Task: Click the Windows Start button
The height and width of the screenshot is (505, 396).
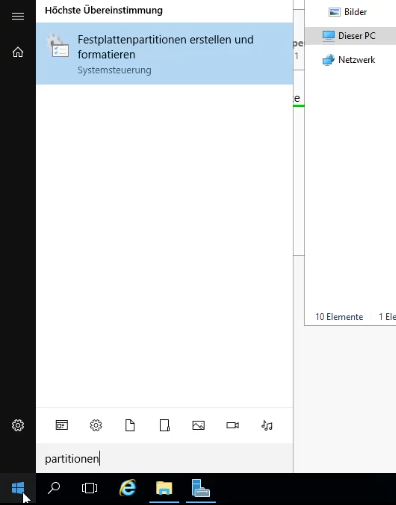Action: click(x=18, y=489)
